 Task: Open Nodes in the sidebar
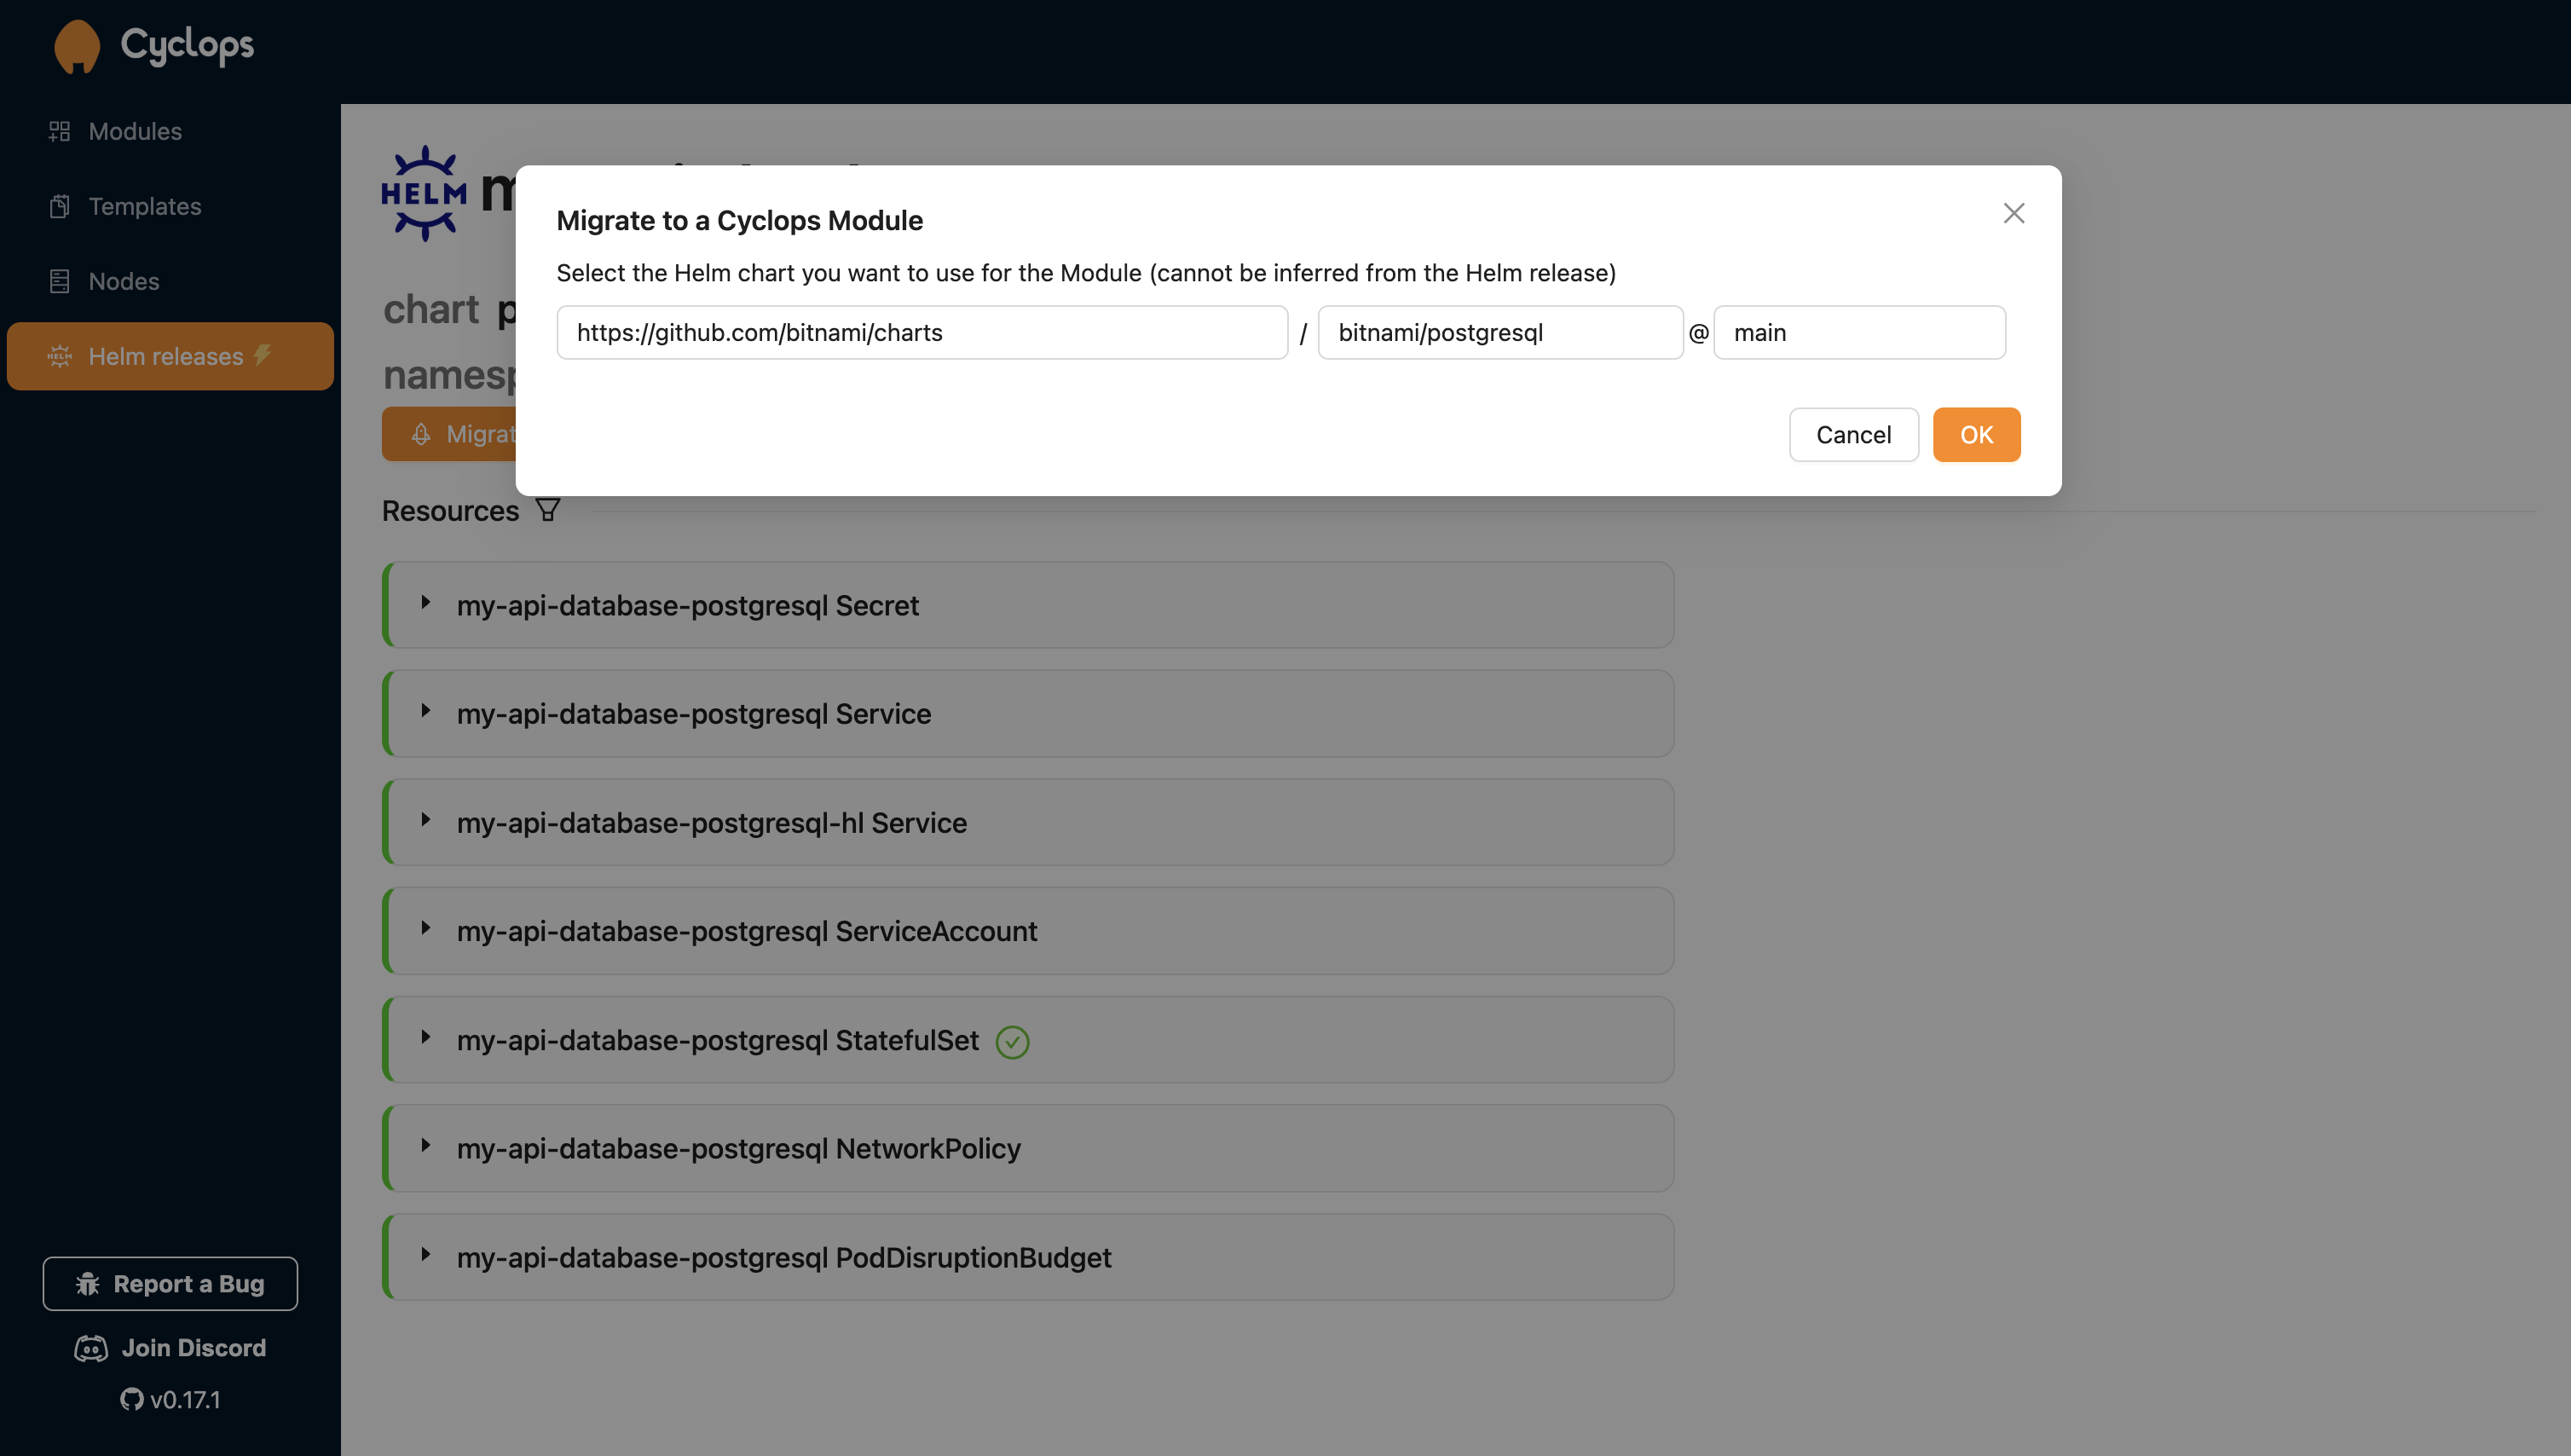pyautogui.click(x=170, y=281)
